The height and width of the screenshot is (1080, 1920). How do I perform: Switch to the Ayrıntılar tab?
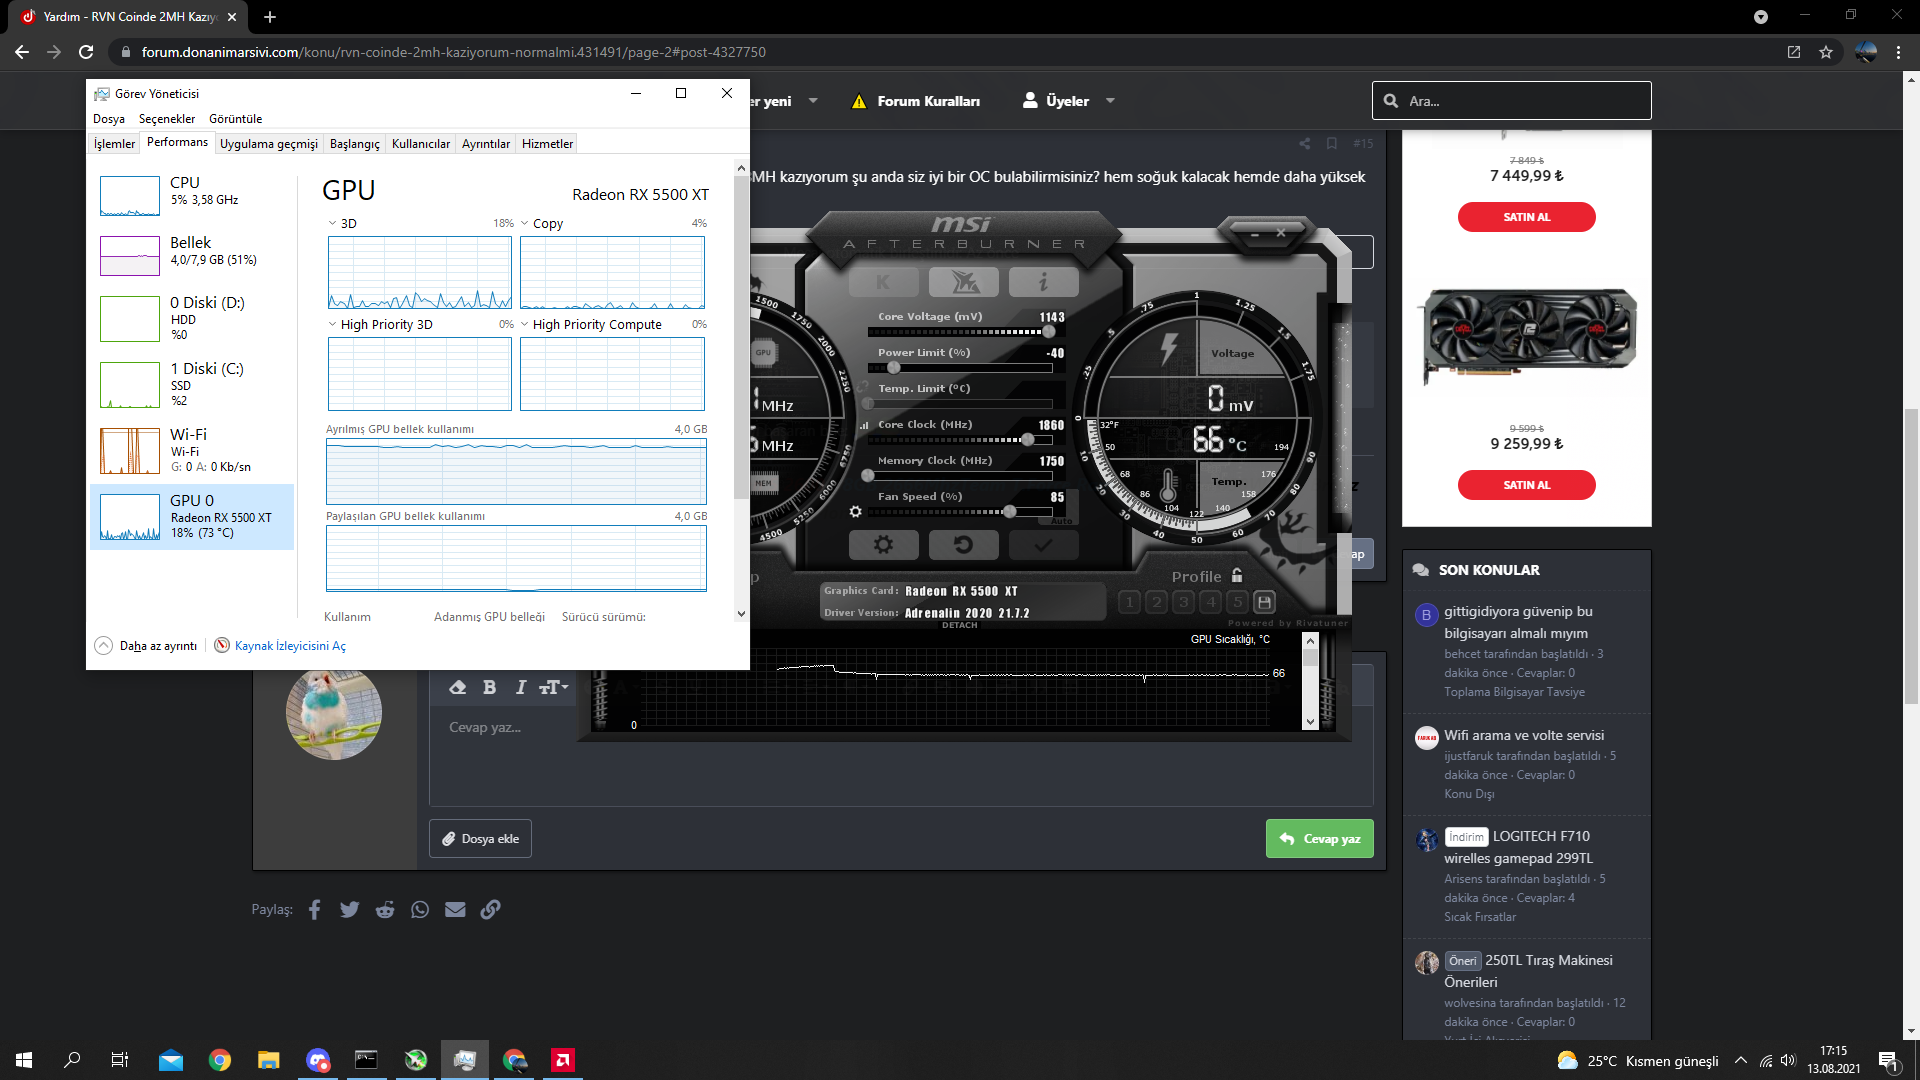(x=486, y=143)
